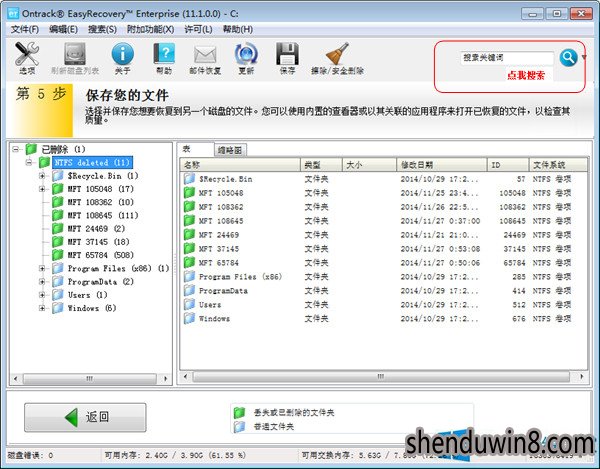Expand the Users tree node

click(42, 295)
